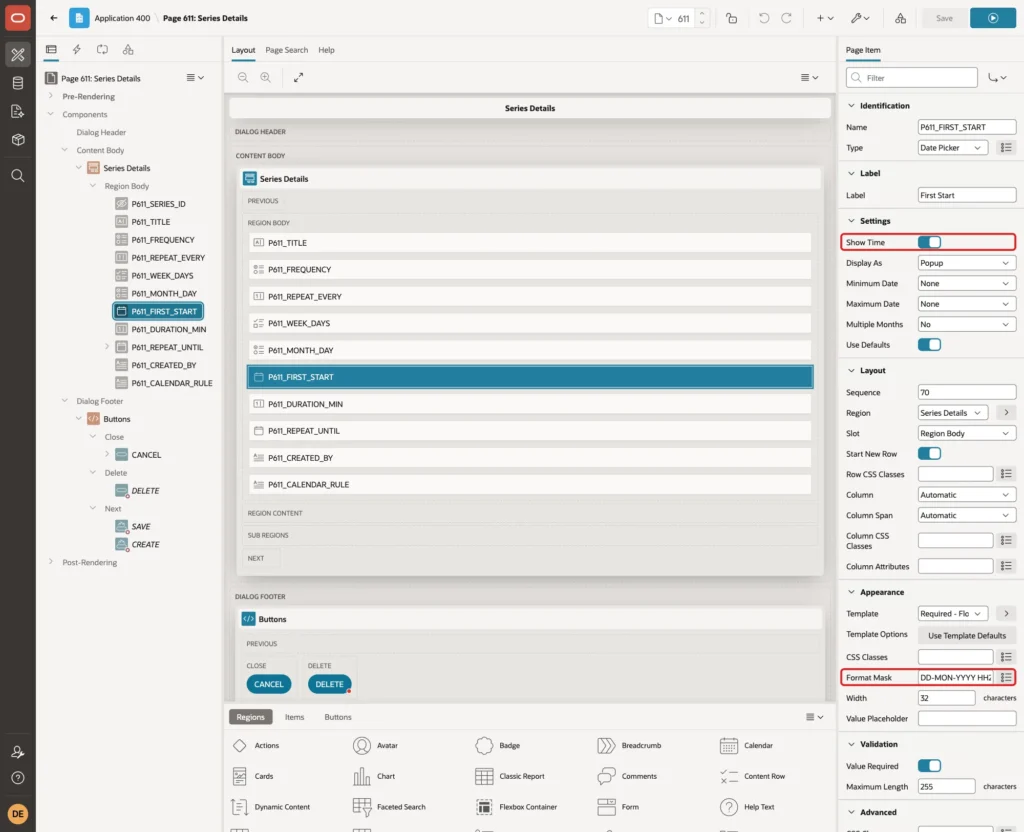Click the Redo icon in the toolbar
The width and height of the screenshot is (1024, 832).
pos(786,18)
